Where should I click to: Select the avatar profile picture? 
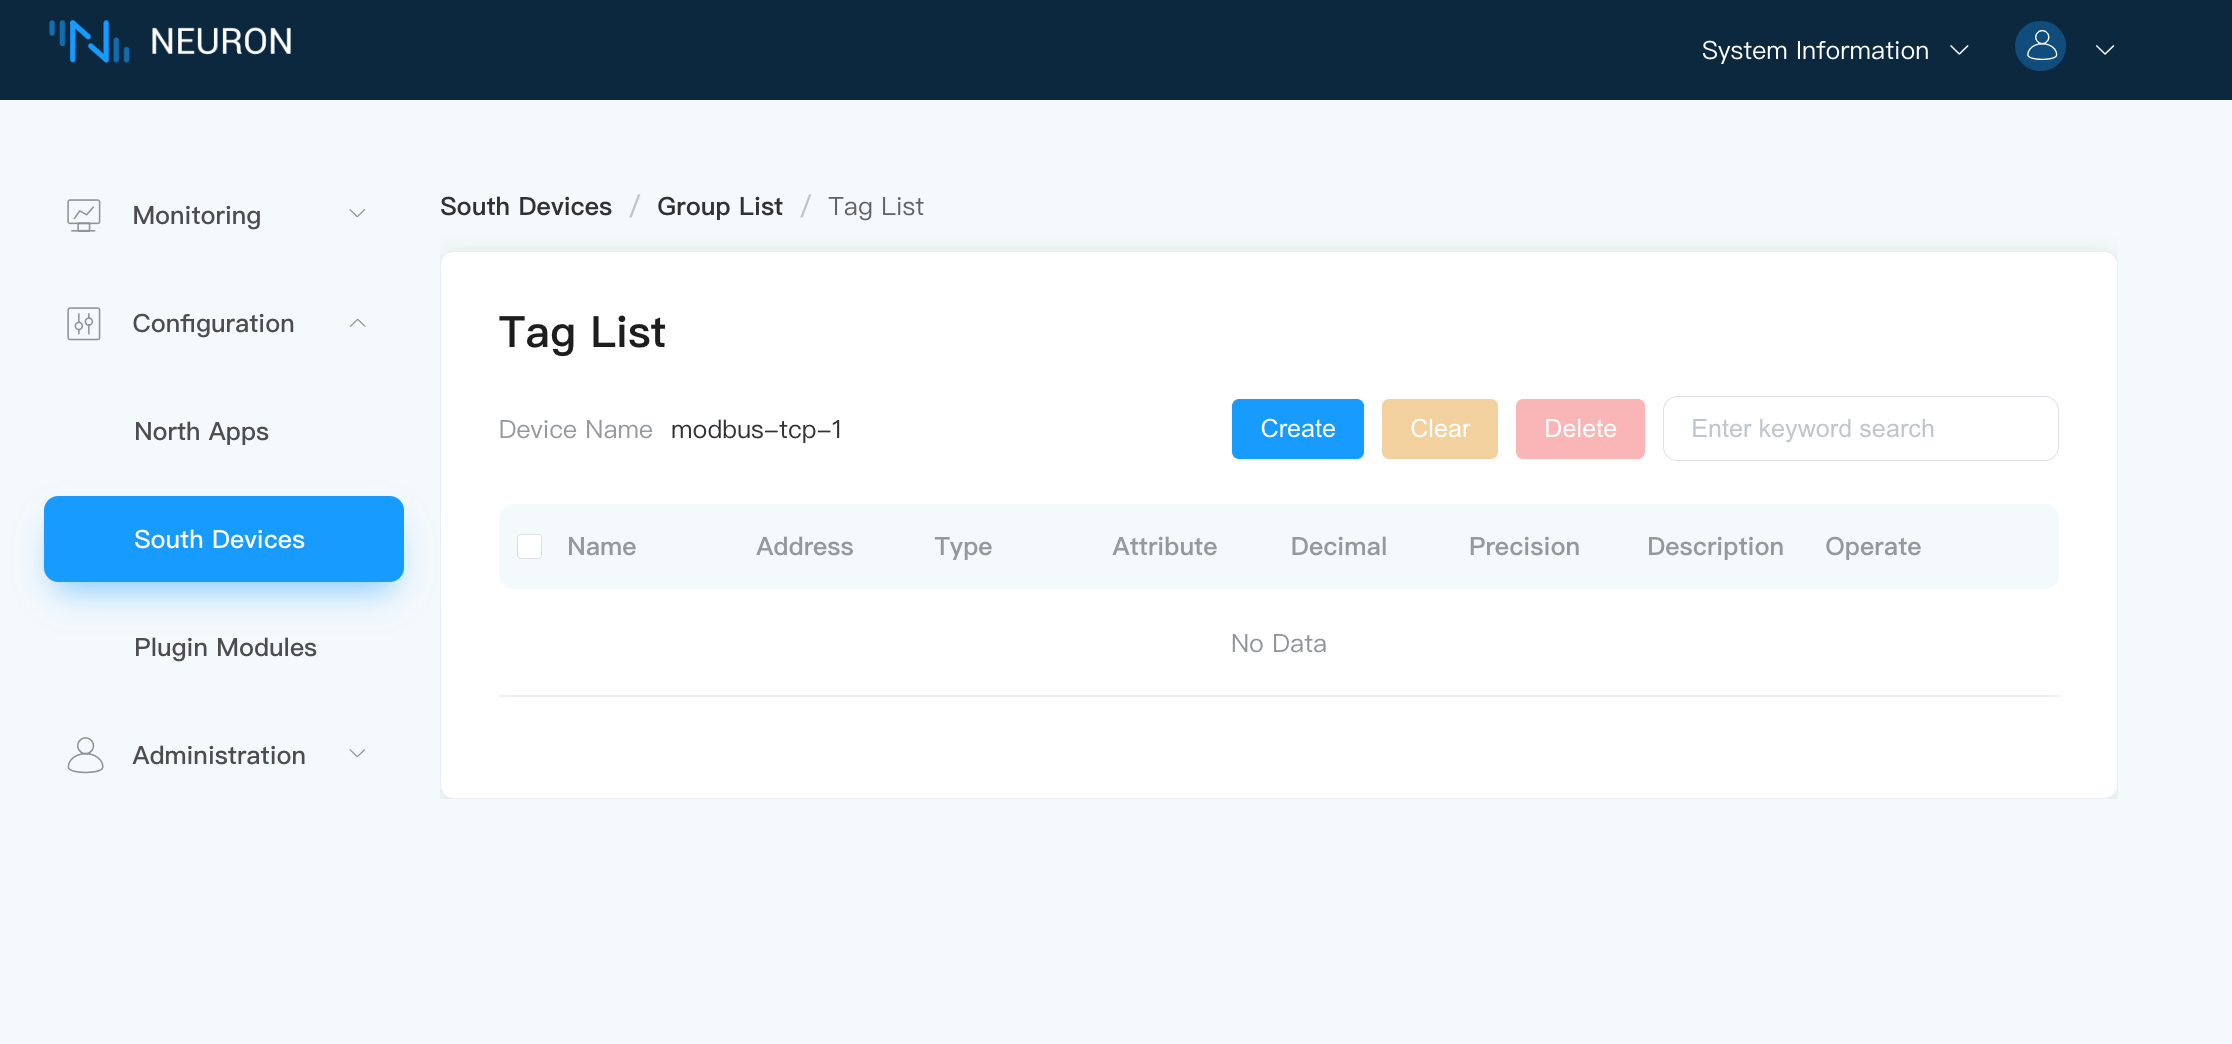point(2040,46)
